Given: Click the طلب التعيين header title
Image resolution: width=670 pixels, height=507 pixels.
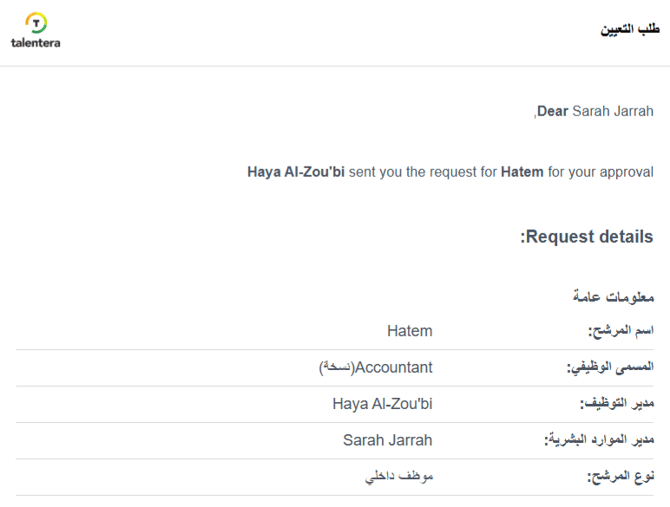Looking at the screenshot, I should pos(629,30).
